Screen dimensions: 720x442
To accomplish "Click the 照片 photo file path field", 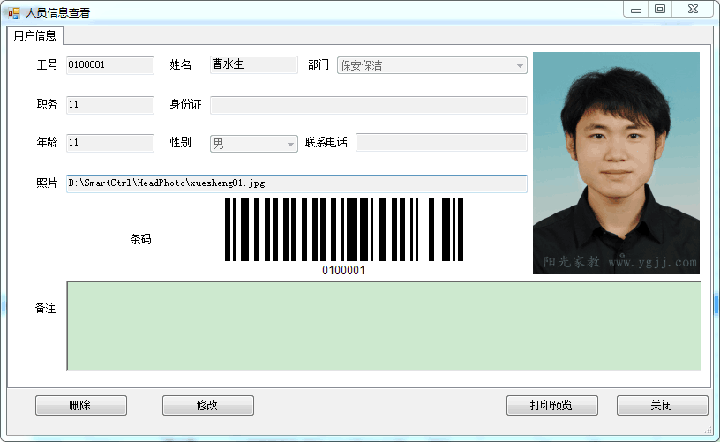I will click(x=296, y=183).
